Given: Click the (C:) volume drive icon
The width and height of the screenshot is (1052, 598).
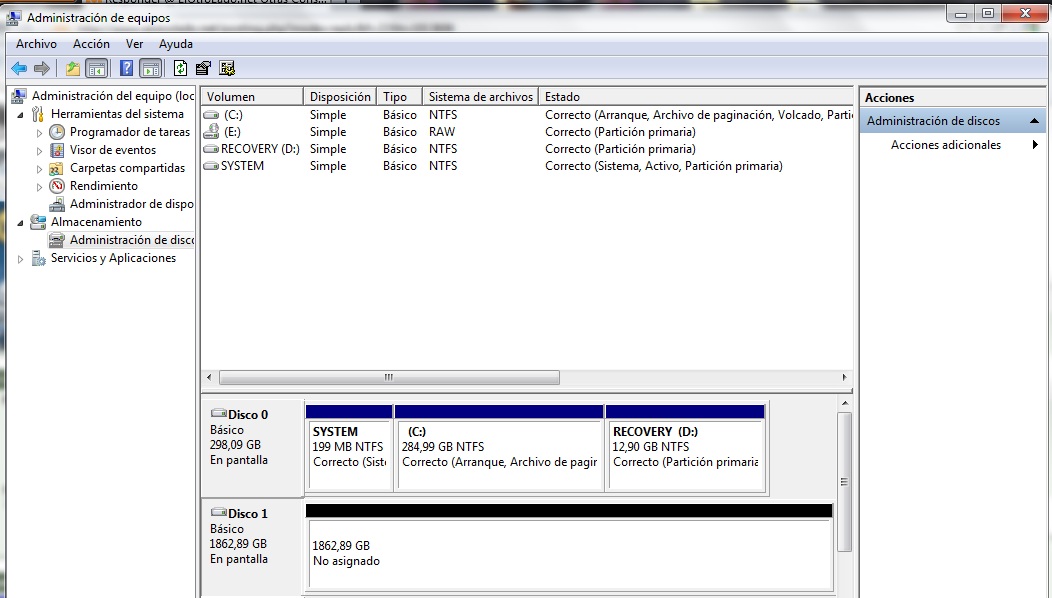Looking at the screenshot, I should tap(211, 115).
